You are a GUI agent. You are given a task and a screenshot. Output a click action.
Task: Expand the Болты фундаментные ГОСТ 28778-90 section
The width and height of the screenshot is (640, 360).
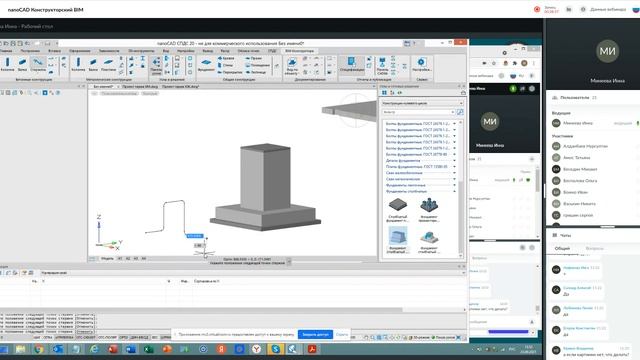click(x=420, y=155)
